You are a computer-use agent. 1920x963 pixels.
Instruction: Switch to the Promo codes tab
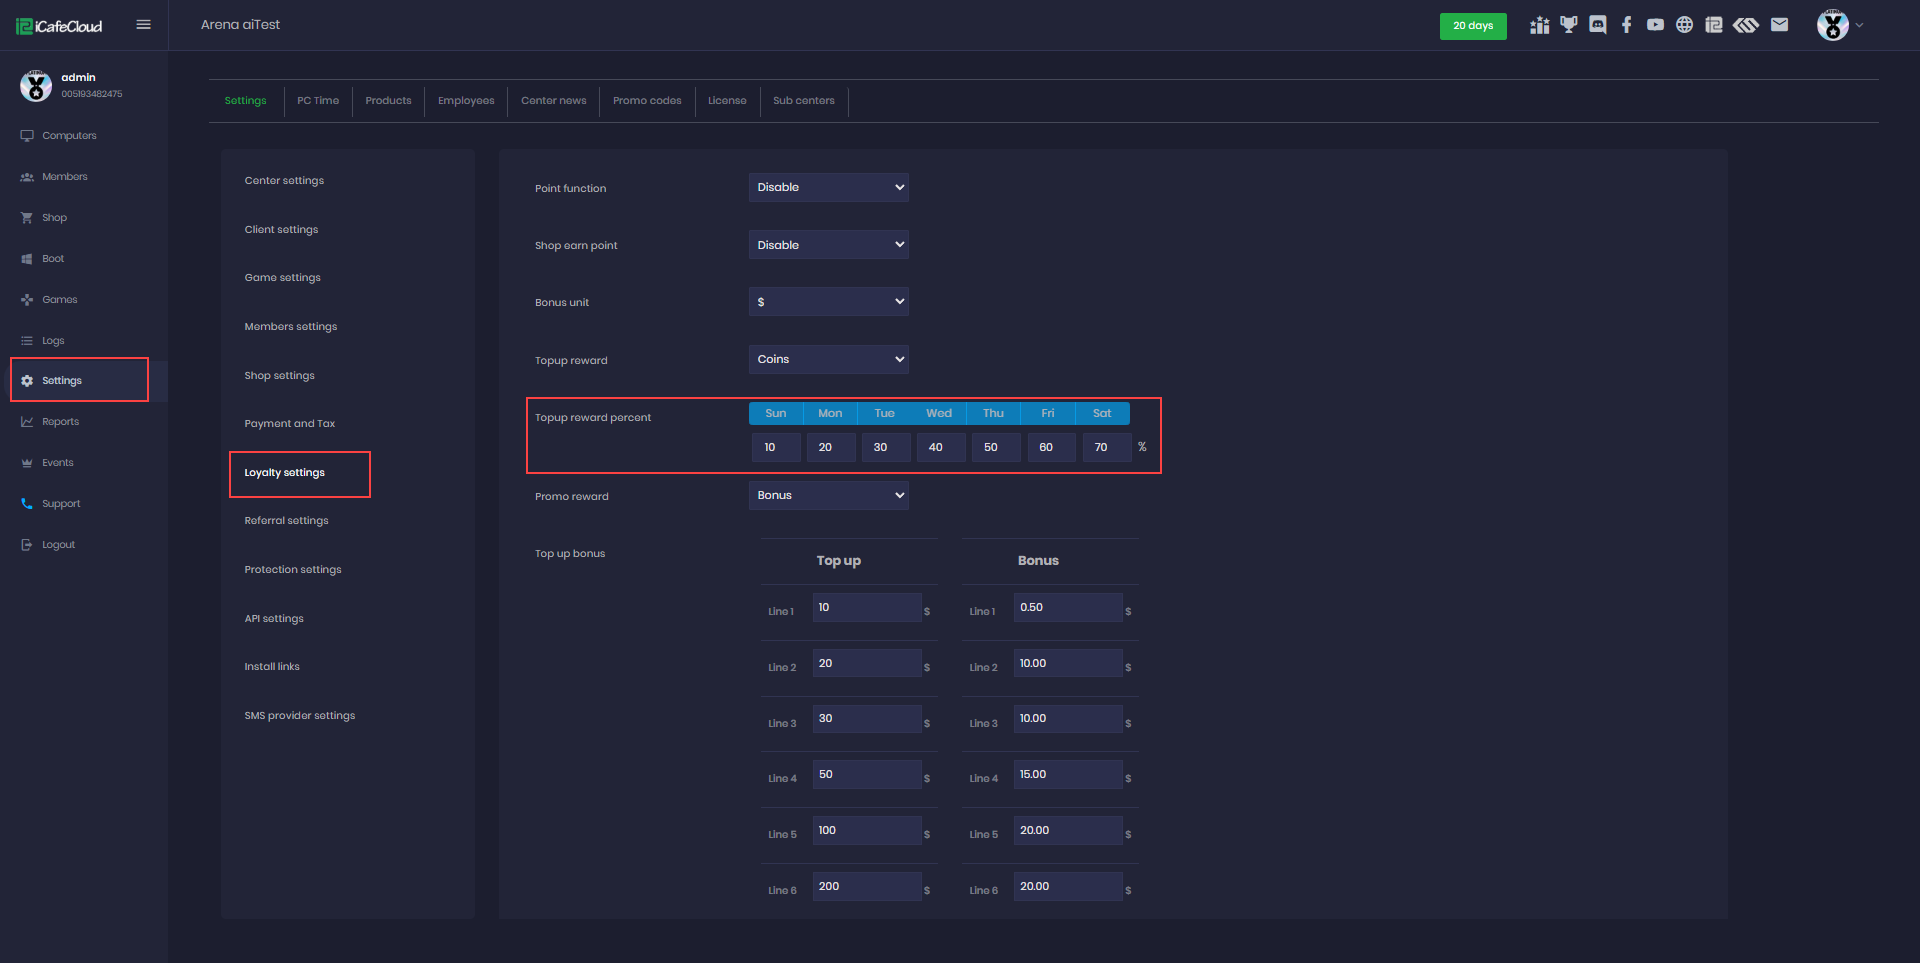647,101
